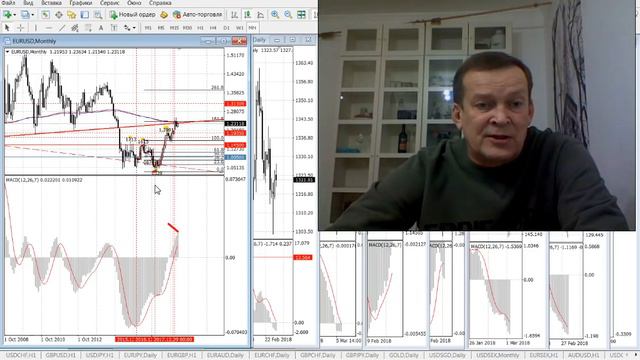Open the Окно menu
This screenshot has width=640, height=360.
[x=134, y=3]
